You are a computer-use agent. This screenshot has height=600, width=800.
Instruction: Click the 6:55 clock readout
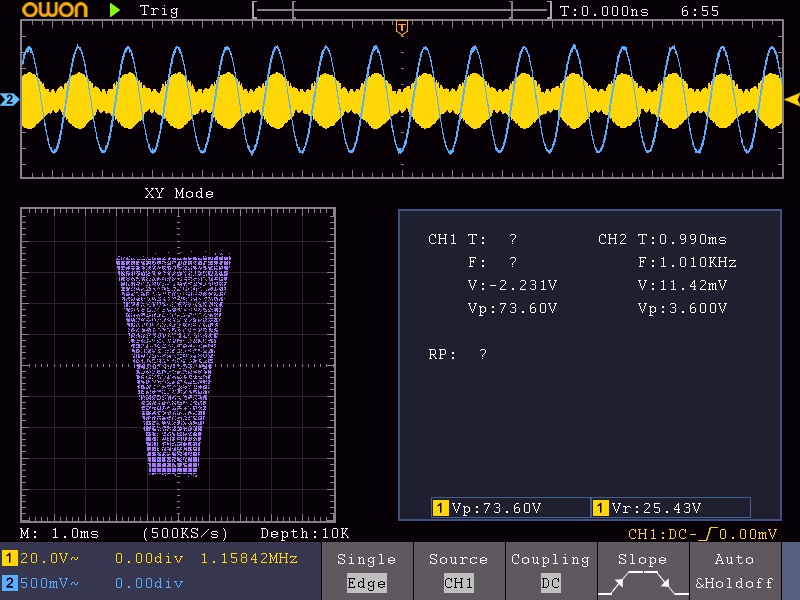pyautogui.click(x=699, y=11)
